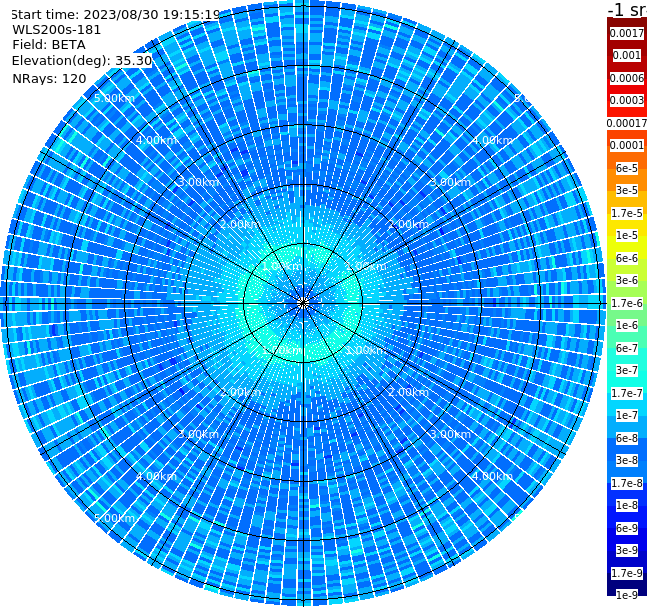The height and width of the screenshot is (607, 647).
Task: Click the Elevation(deg): 35.30 label
Action: (x=82, y=61)
